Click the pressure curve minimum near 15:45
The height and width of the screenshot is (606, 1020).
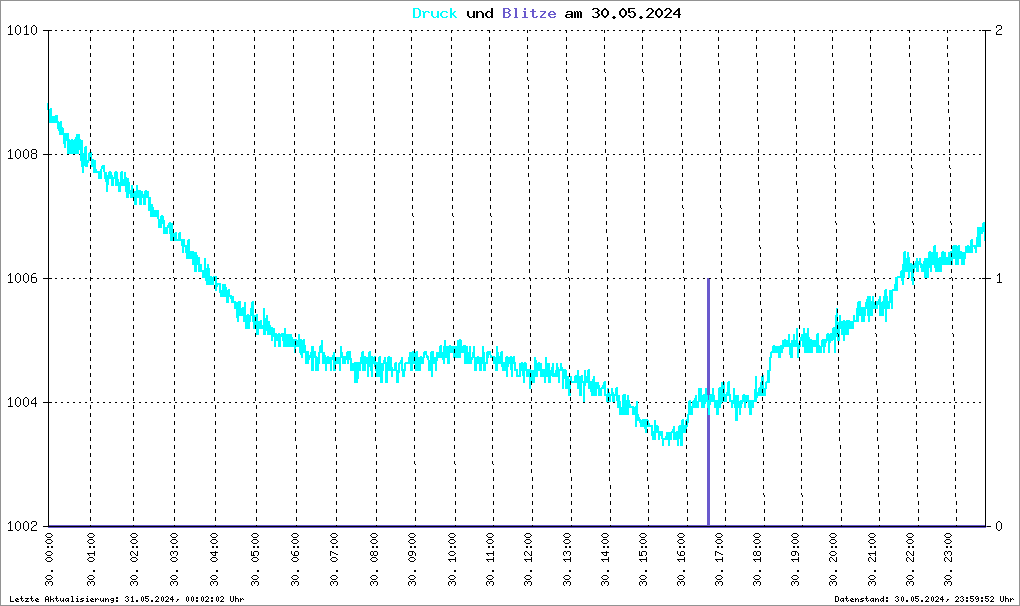[x=672, y=437]
